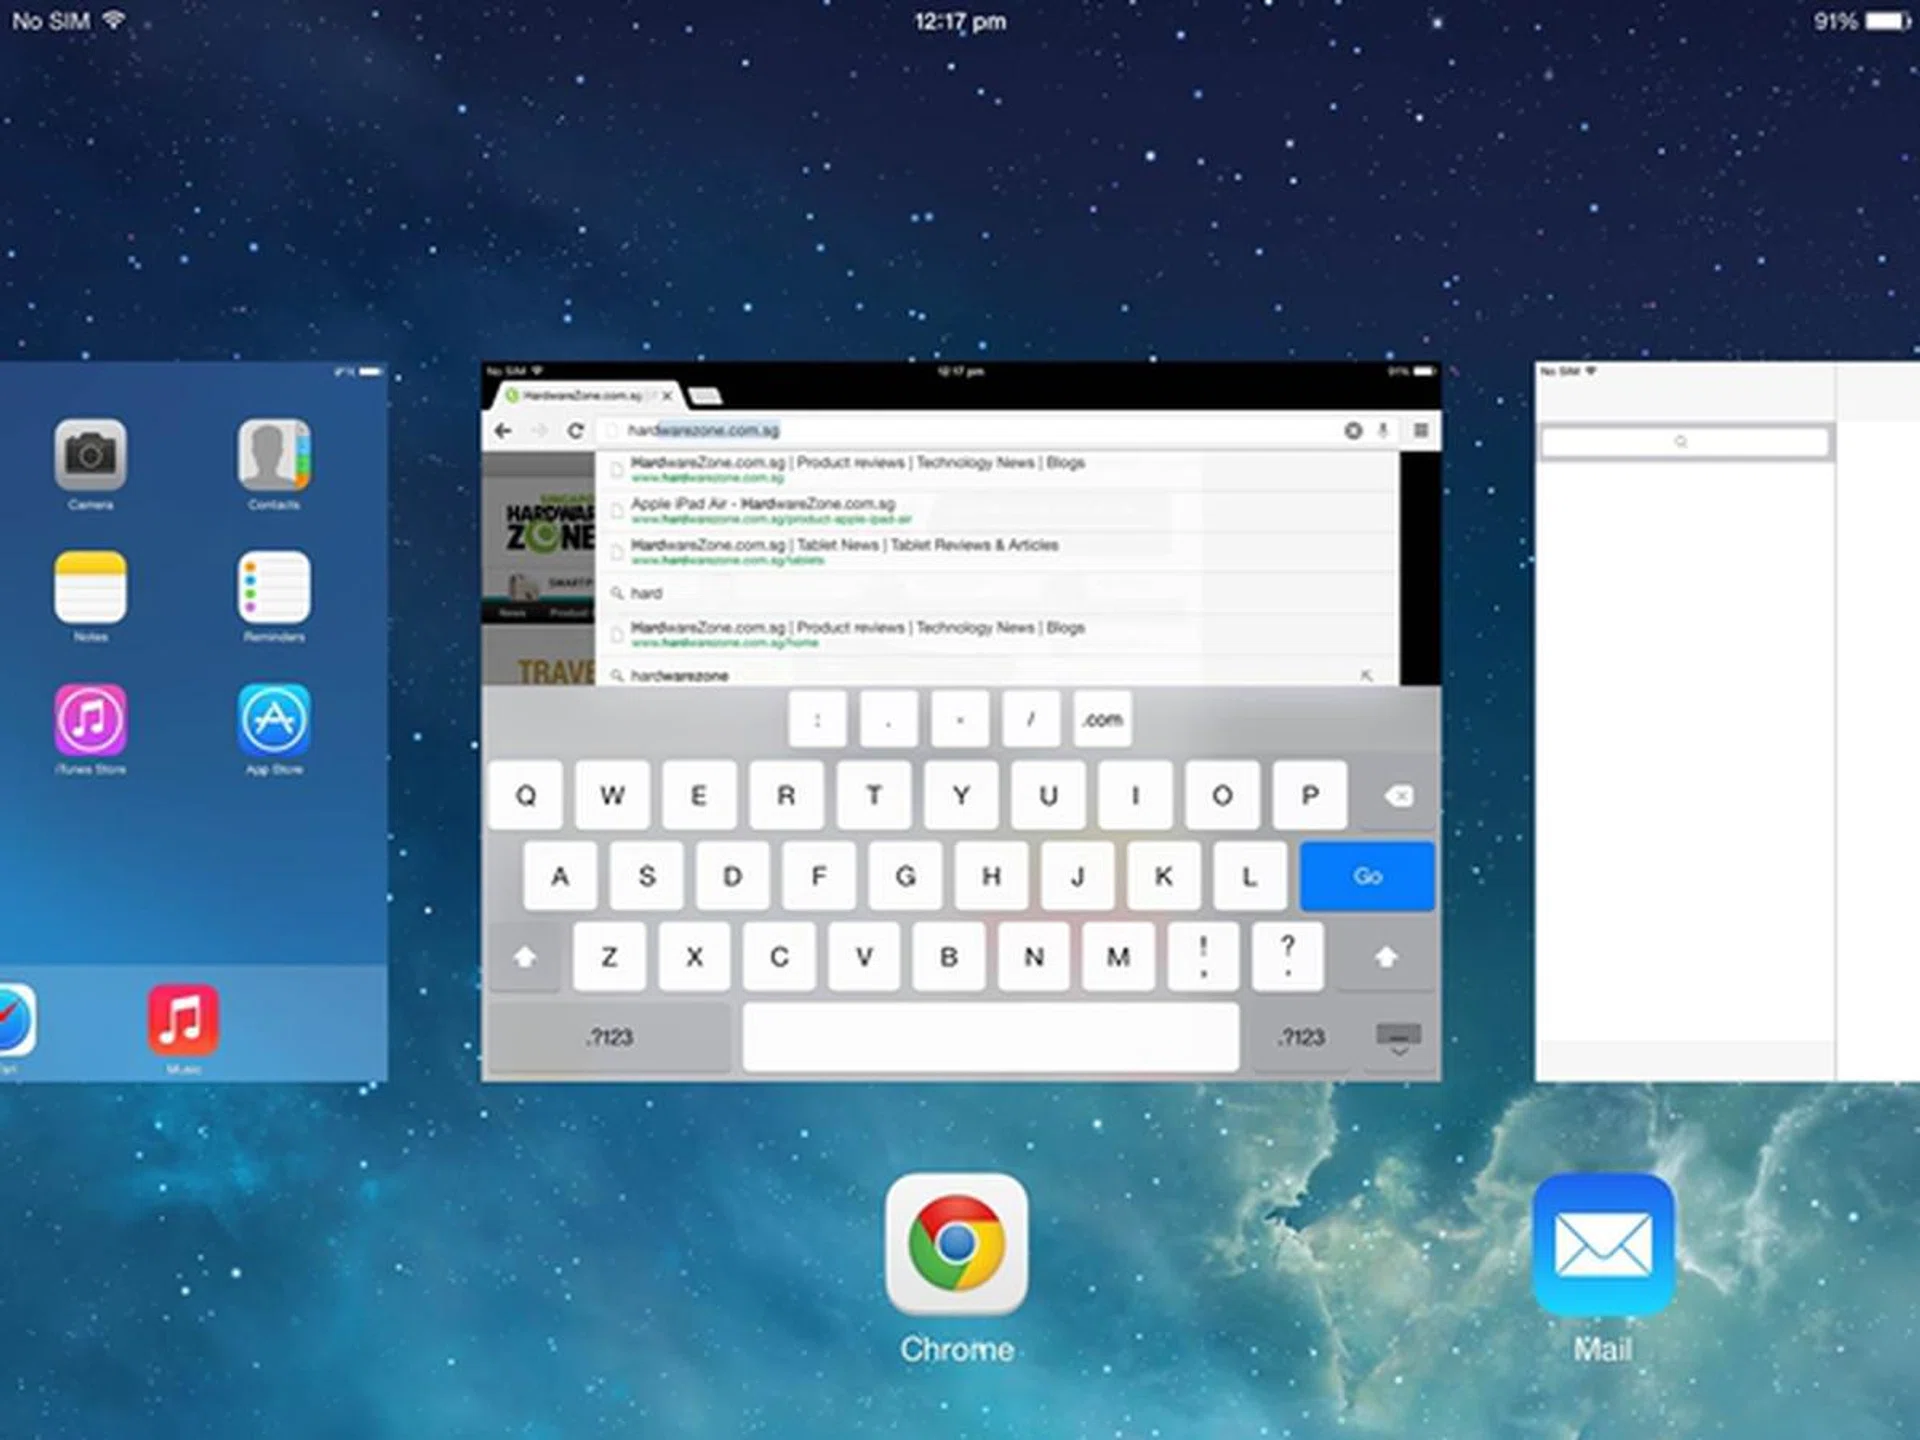Tap the Mail search field in its preview
Viewport: 1920px width, 1440px height.
(x=1684, y=442)
